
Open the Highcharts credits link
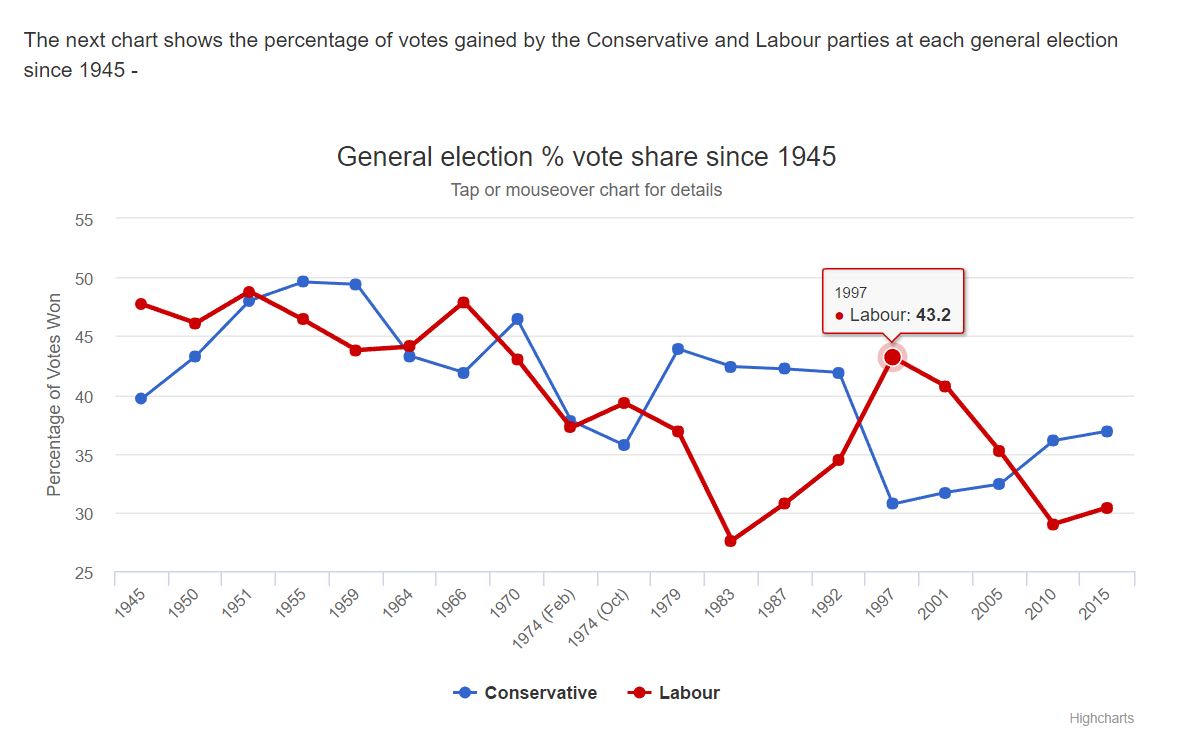1101,718
